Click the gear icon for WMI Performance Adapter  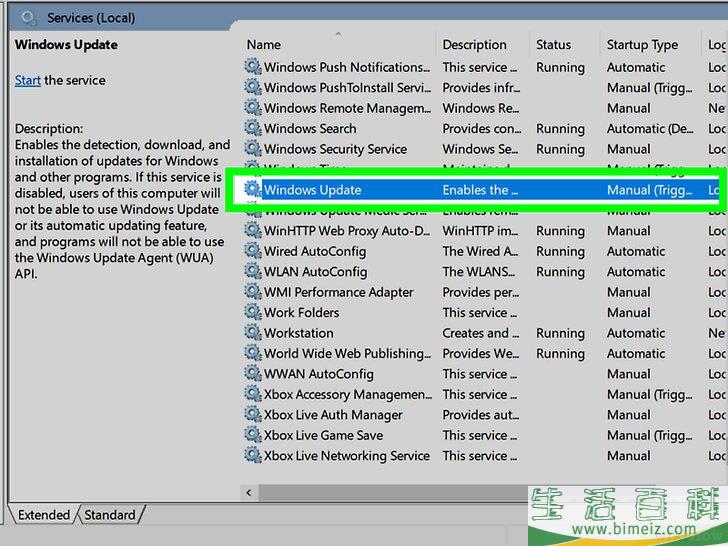[253, 292]
